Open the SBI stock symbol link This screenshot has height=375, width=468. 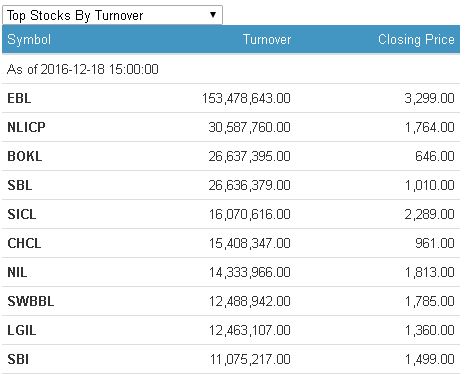(x=18, y=359)
